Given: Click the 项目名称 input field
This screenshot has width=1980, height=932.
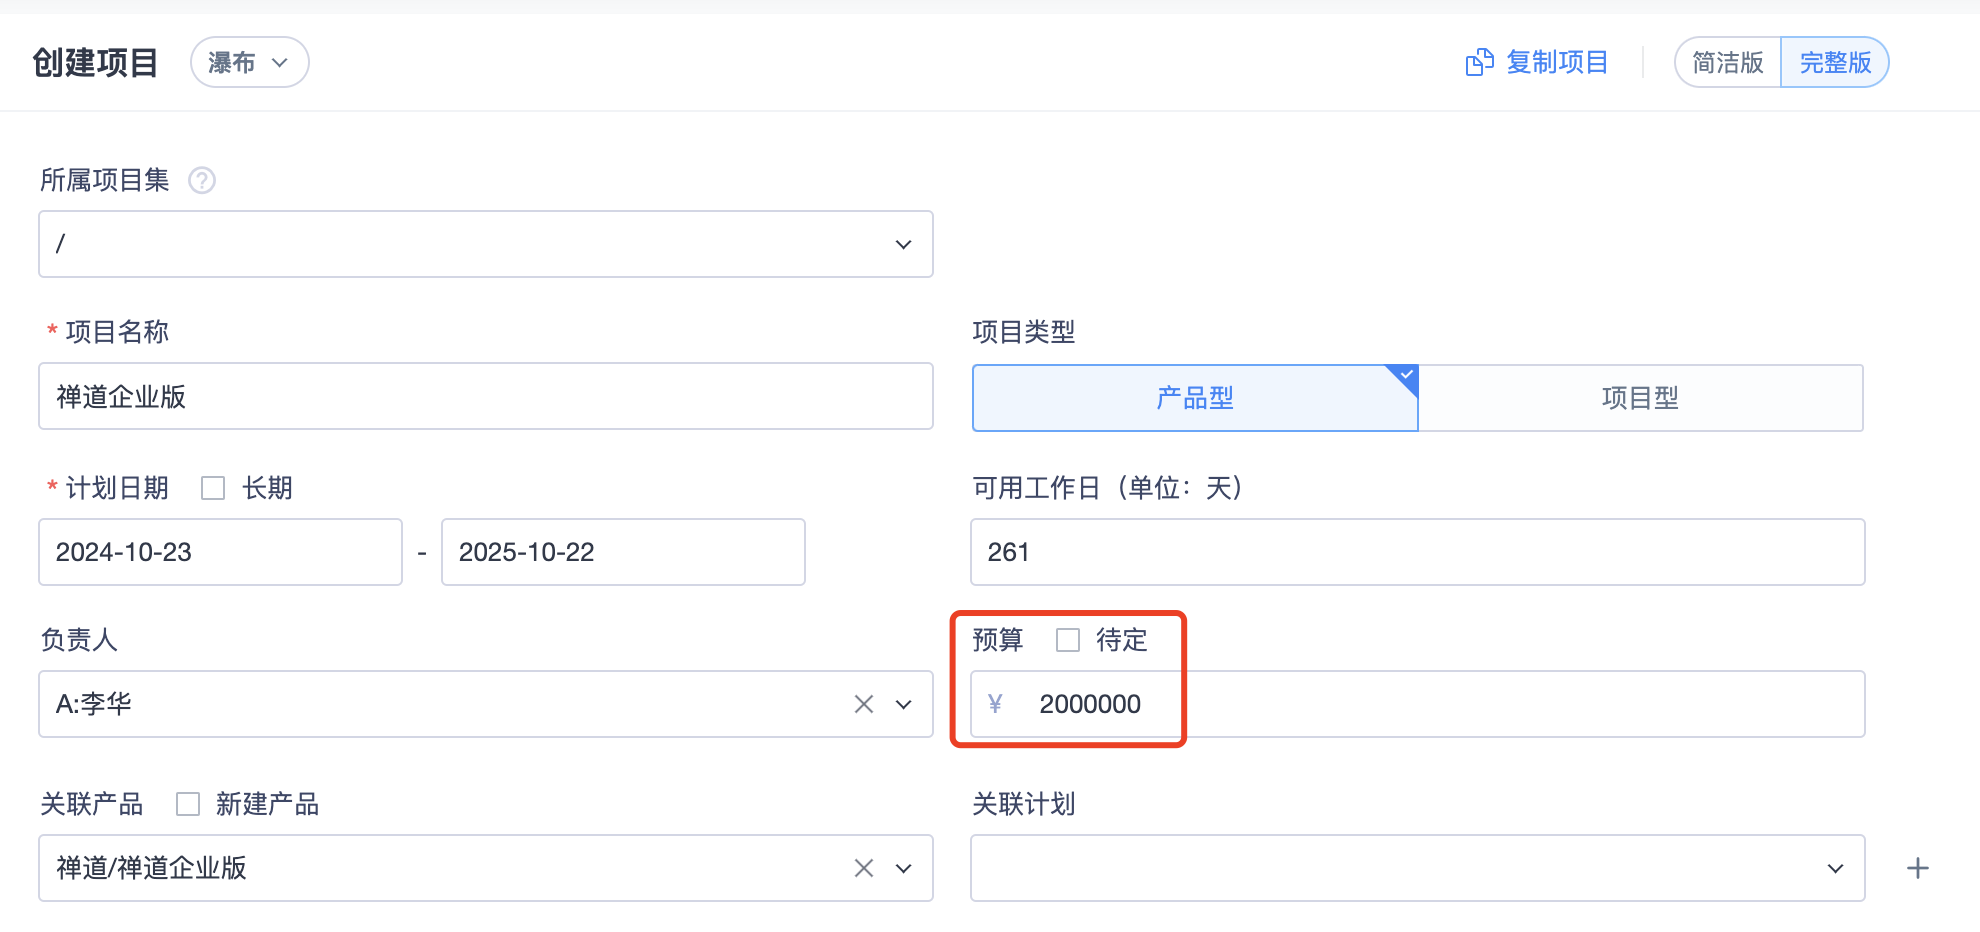Looking at the screenshot, I should (486, 397).
